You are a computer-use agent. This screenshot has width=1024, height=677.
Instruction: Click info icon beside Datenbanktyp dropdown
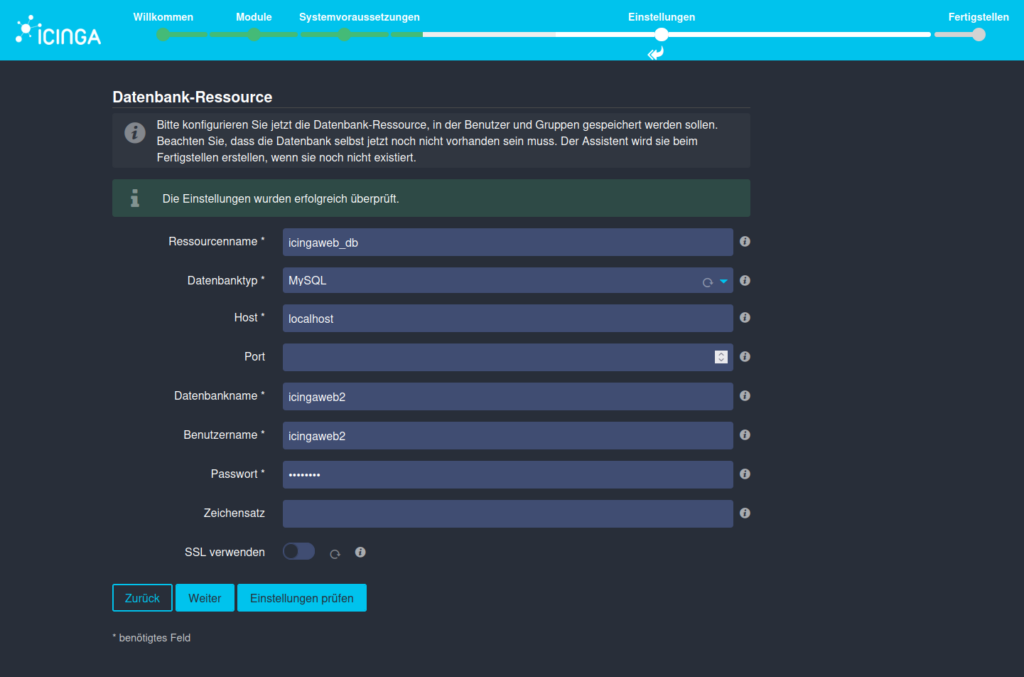click(745, 281)
